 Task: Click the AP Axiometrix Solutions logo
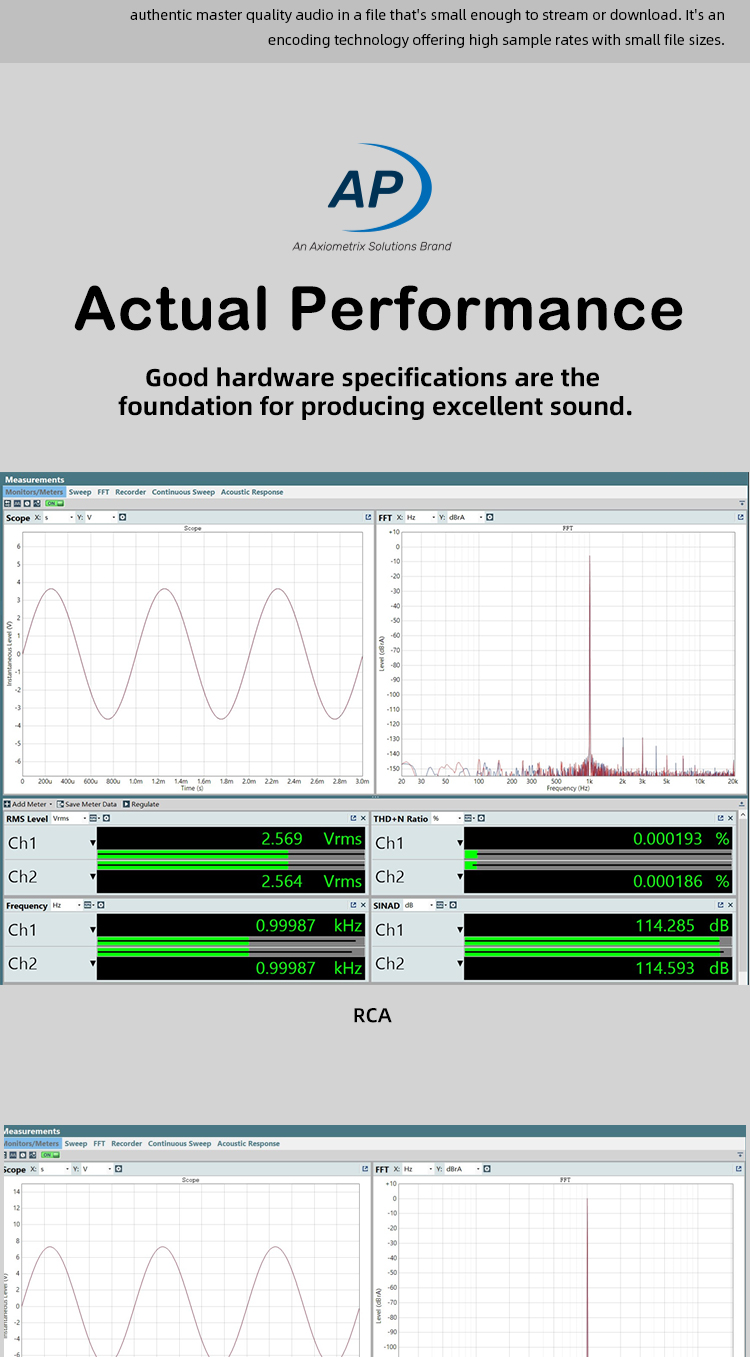tap(372, 197)
